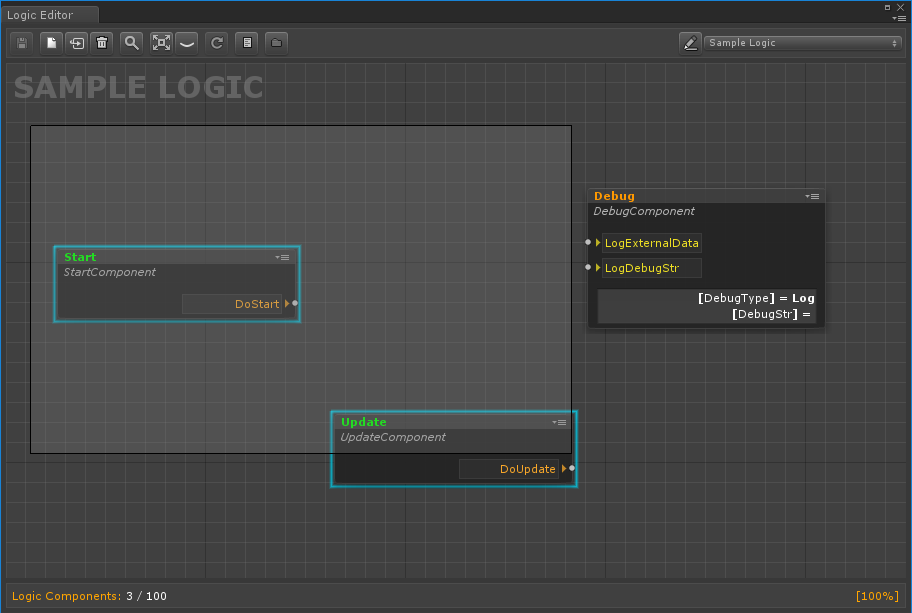Viewport: 912px width, 613px height.
Task: Click the LogExternalData input label
Action: (651, 243)
